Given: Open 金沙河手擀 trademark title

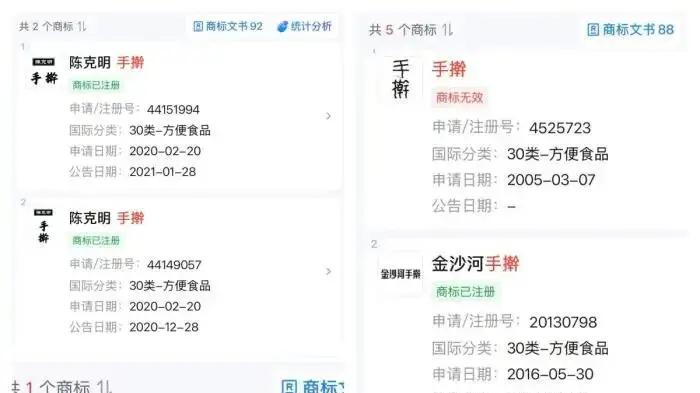Looking at the screenshot, I should tap(475, 263).
